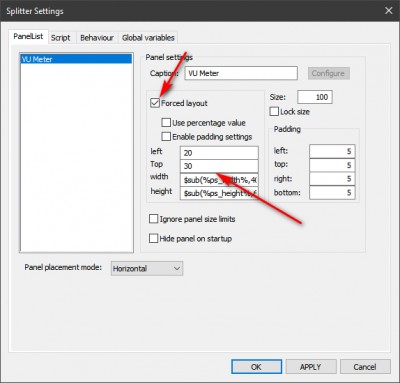The width and height of the screenshot is (400, 383).
Task: Select the PanelList tab
Action: point(28,37)
